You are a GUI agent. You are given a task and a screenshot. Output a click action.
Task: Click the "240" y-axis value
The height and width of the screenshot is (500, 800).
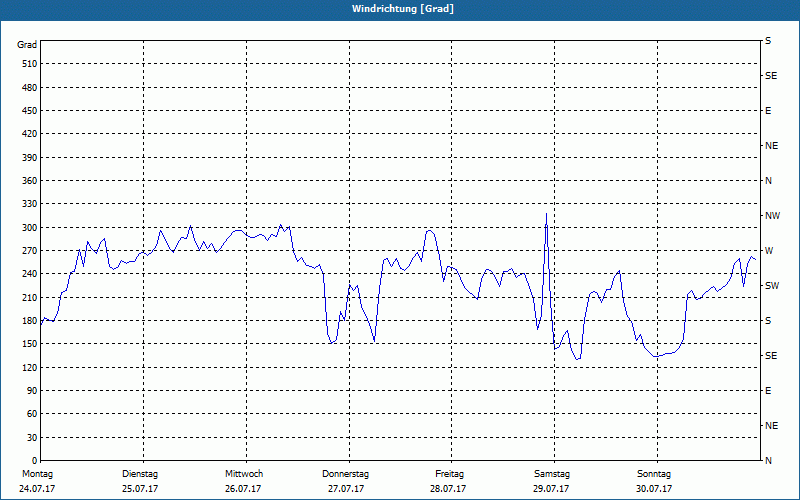point(30,274)
